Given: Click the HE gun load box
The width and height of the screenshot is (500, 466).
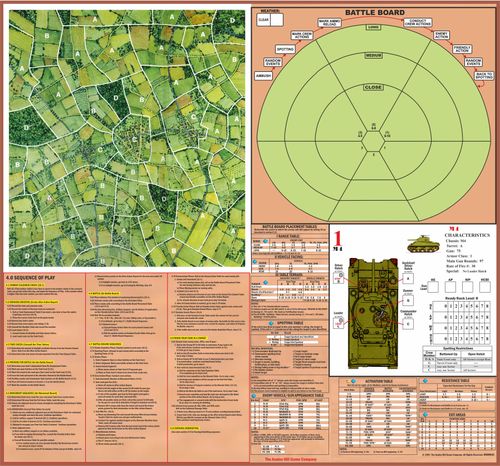Looking at the screenshot, I should point(433,287).
